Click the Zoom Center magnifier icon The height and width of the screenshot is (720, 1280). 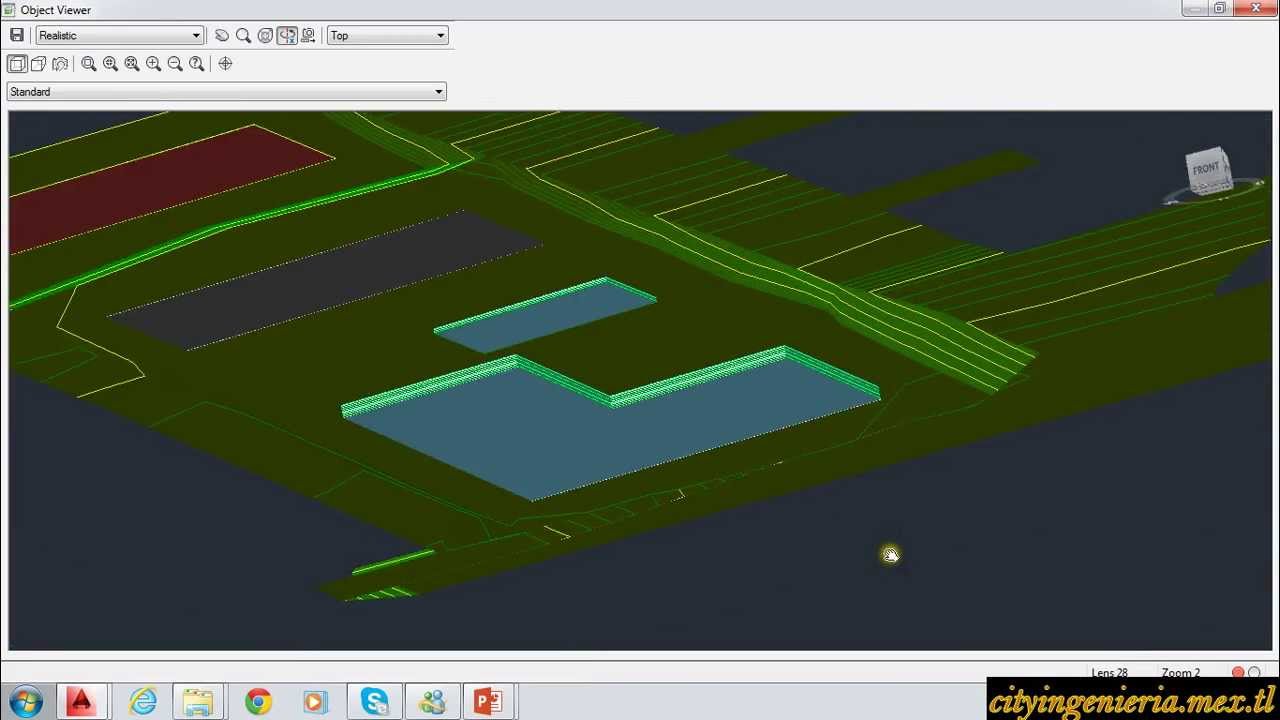coord(110,63)
